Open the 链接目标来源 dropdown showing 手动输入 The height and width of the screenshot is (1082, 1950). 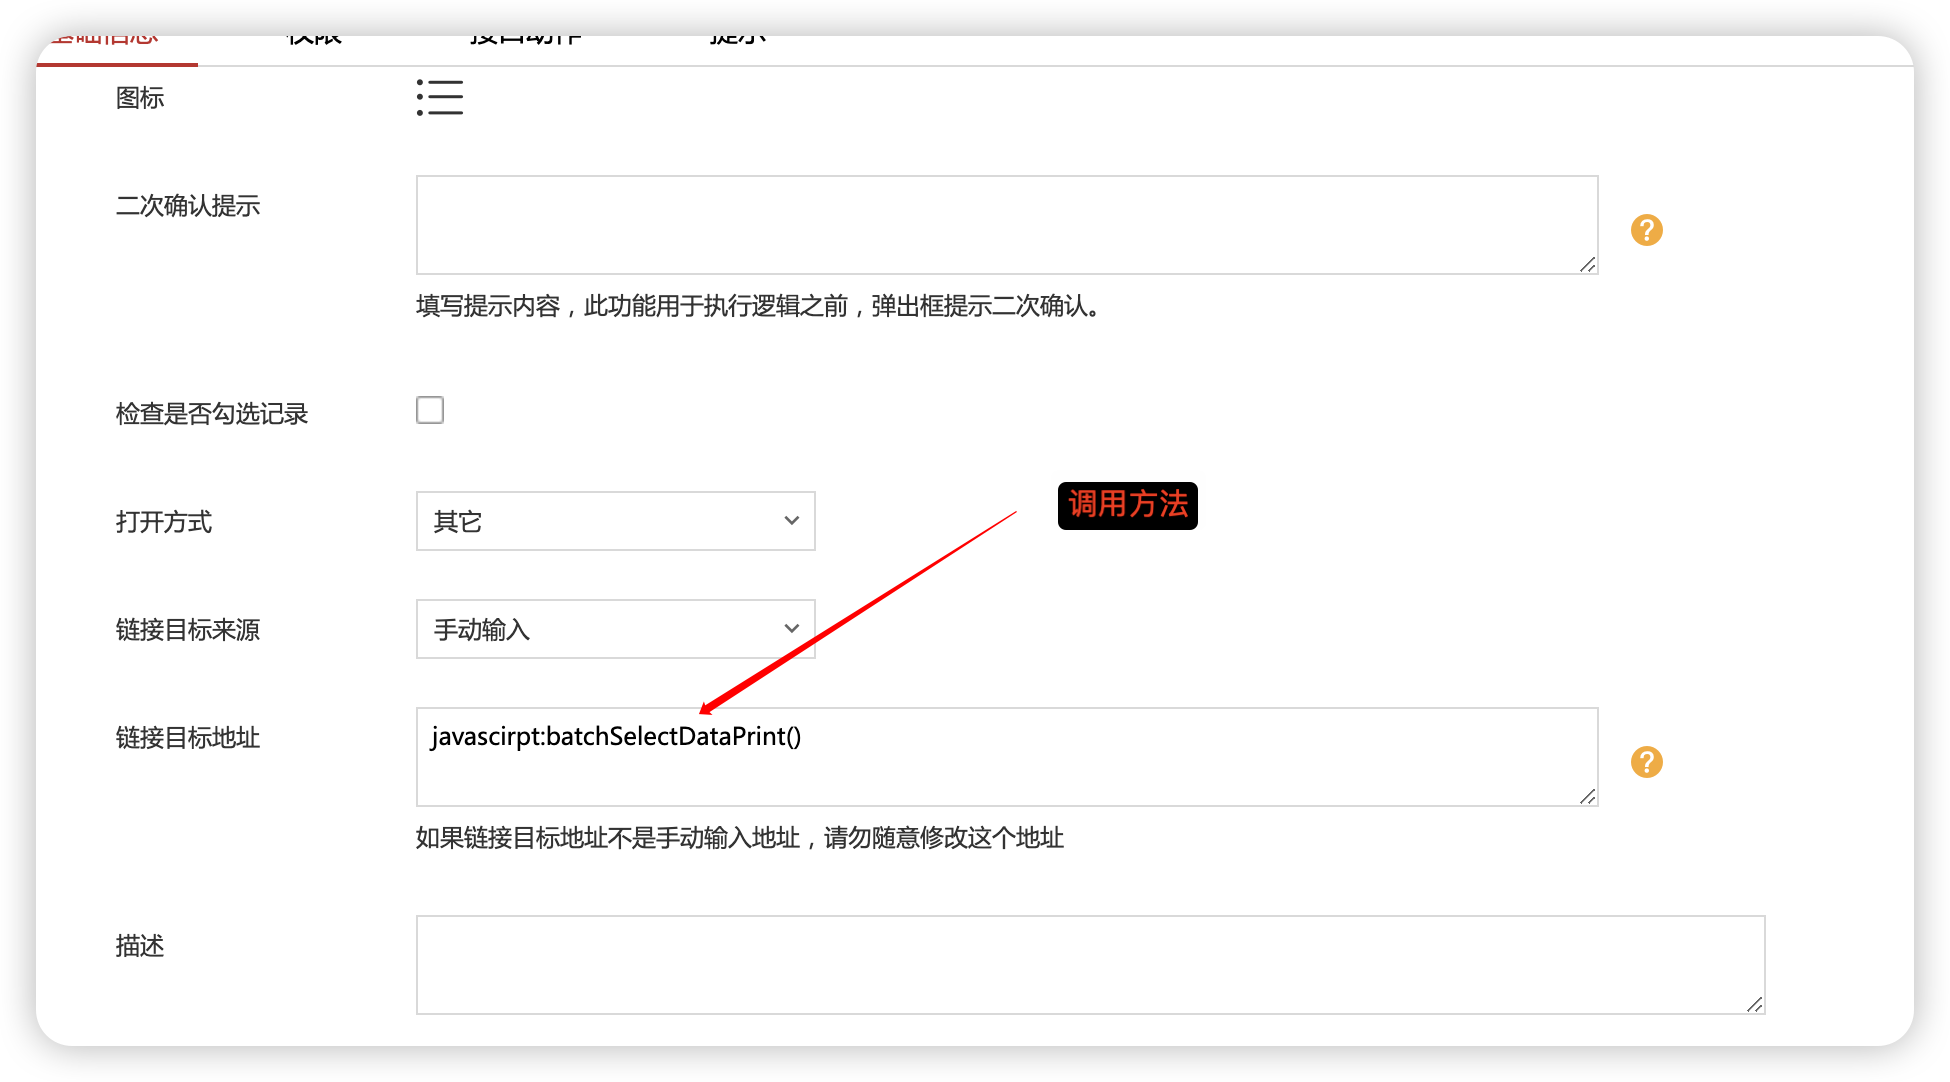coord(615,629)
